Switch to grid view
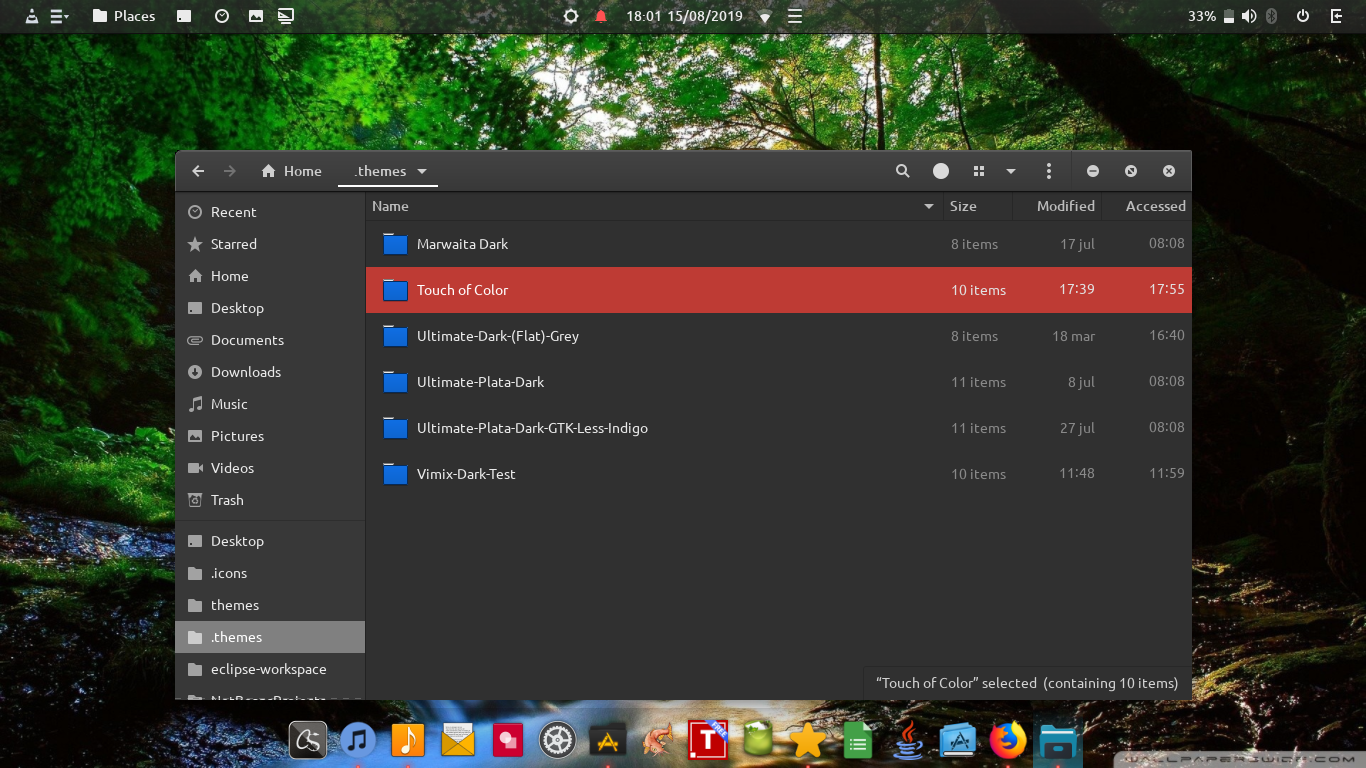1366x768 pixels. 979,171
